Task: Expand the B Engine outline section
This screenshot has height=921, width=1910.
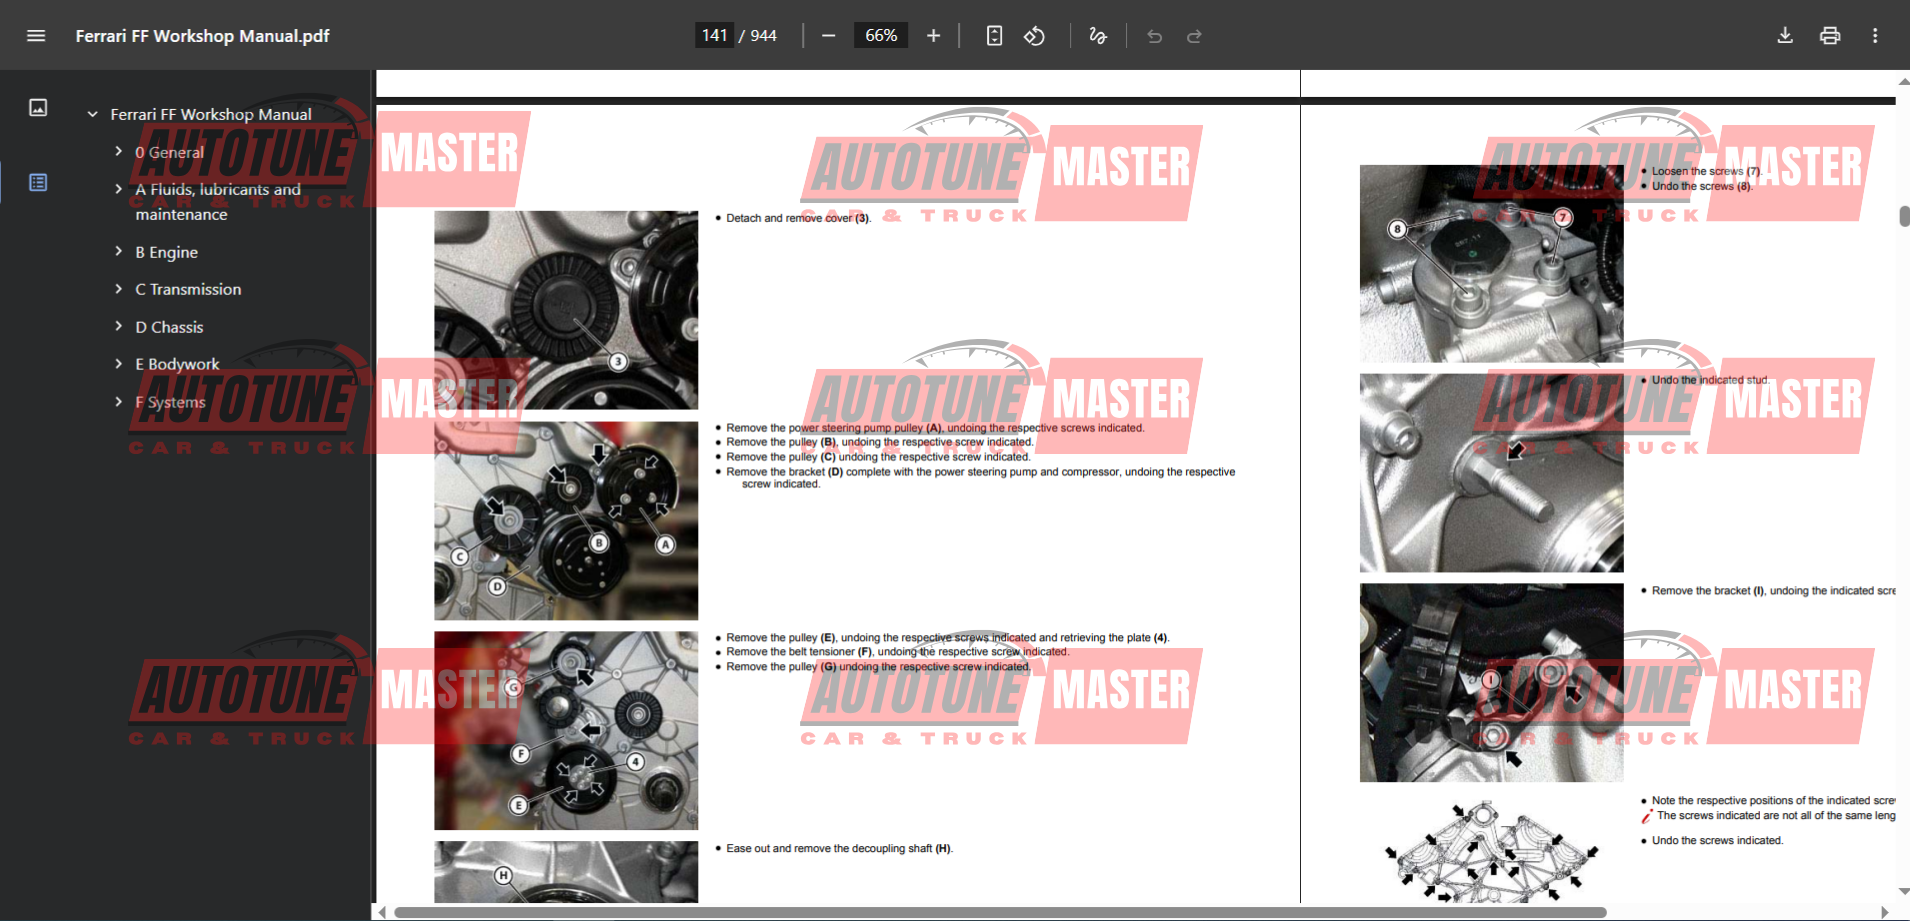Action: click(118, 252)
